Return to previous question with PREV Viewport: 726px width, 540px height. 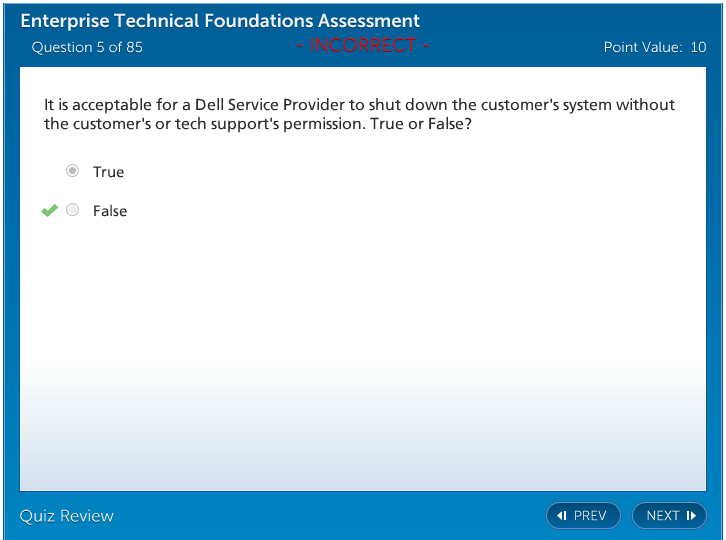tap(583, 516)
